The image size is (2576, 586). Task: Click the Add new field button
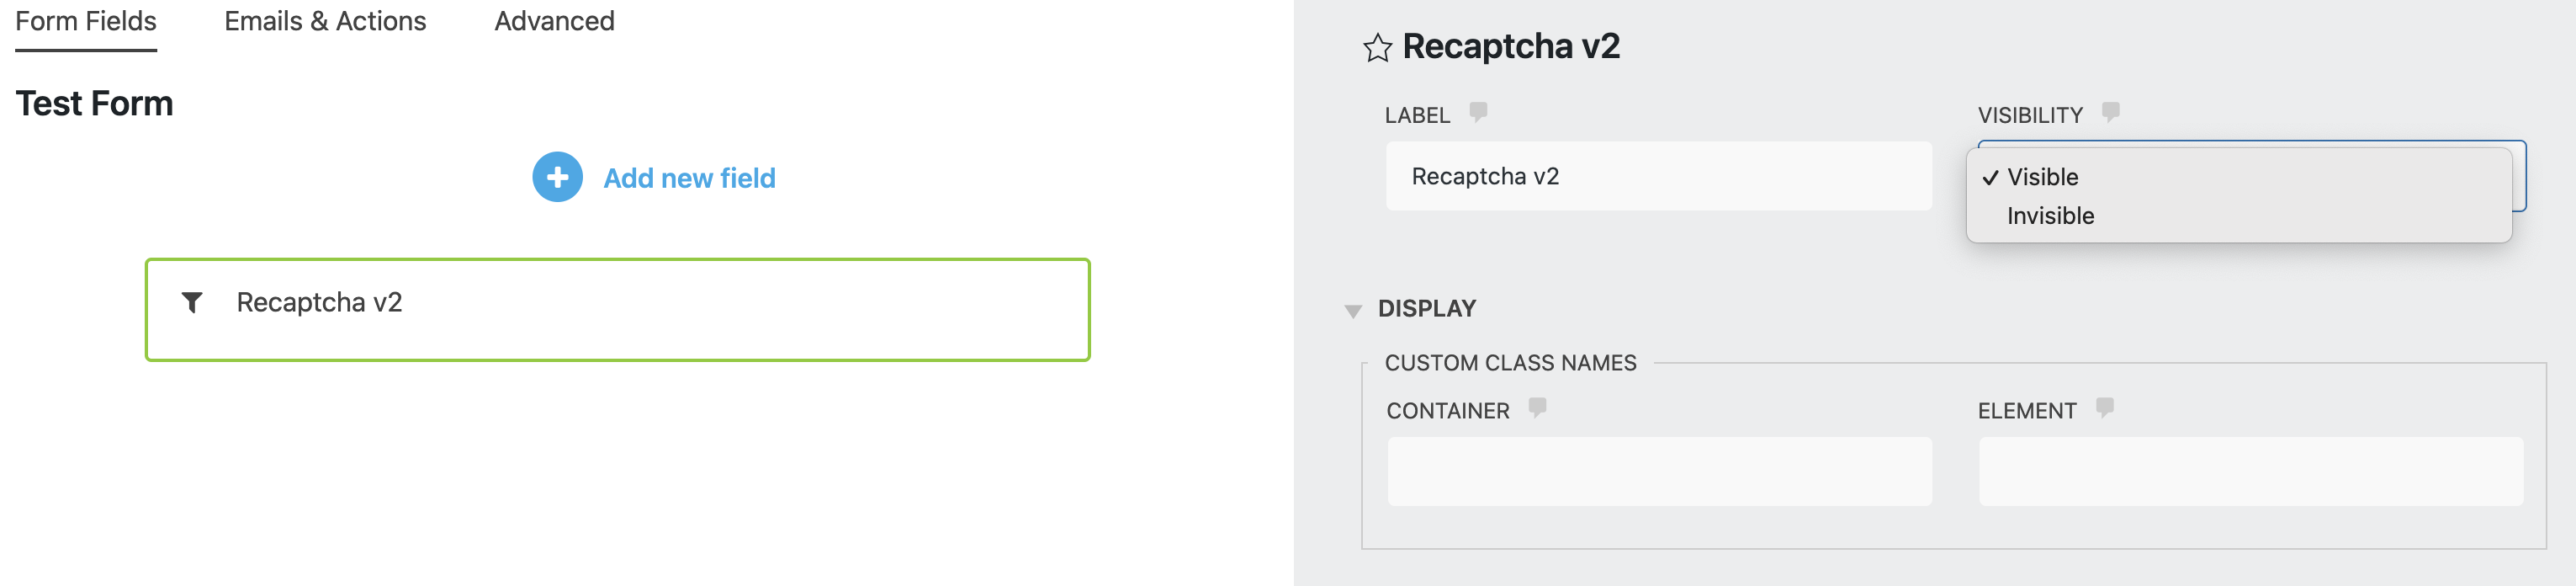[690, 177]
